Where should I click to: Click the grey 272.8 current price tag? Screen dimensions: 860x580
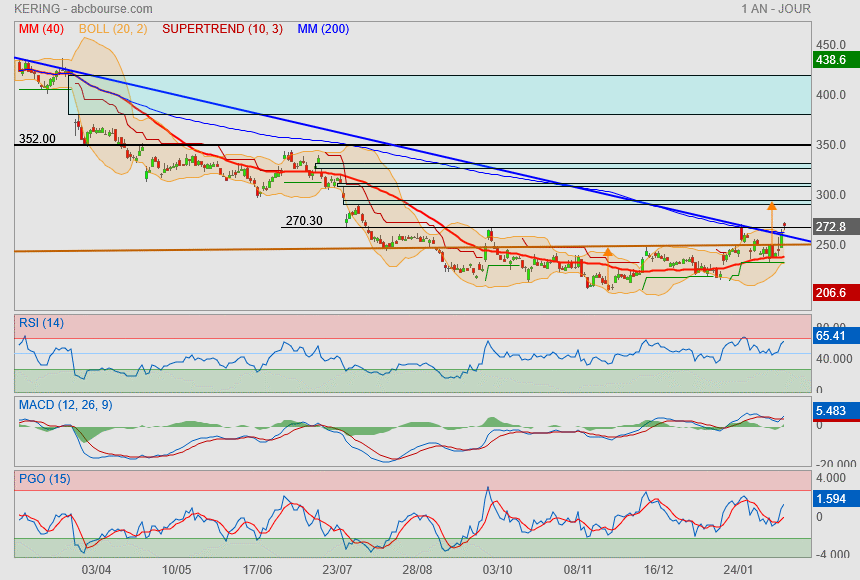coord(836,227)
